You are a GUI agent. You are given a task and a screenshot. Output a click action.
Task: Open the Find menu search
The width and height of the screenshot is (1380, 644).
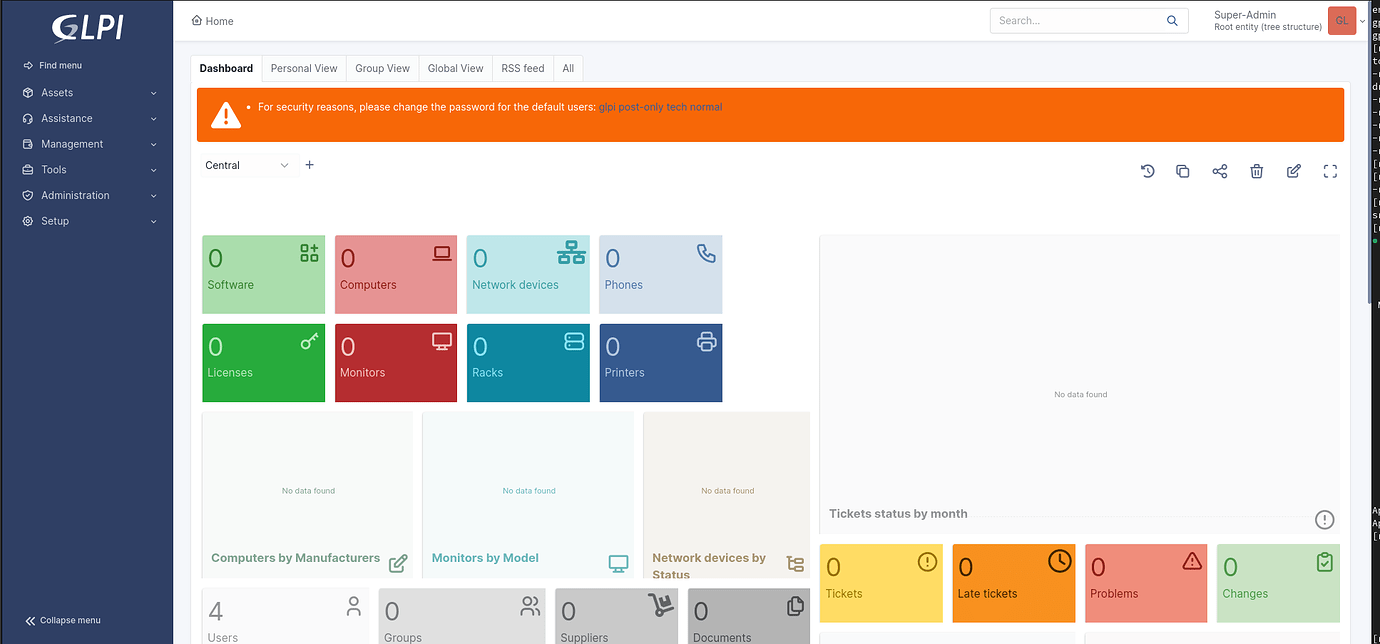(52, 66)
